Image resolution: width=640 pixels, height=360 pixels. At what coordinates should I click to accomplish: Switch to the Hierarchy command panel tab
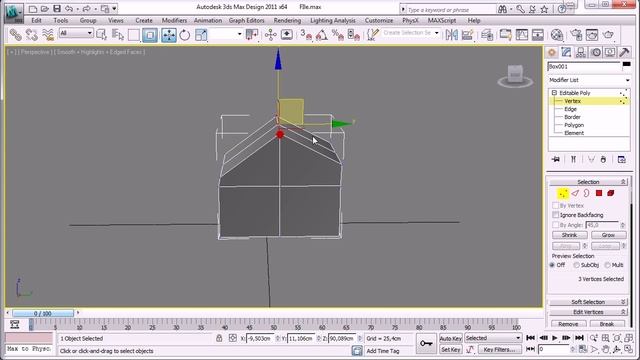click(x=581, y=53)
